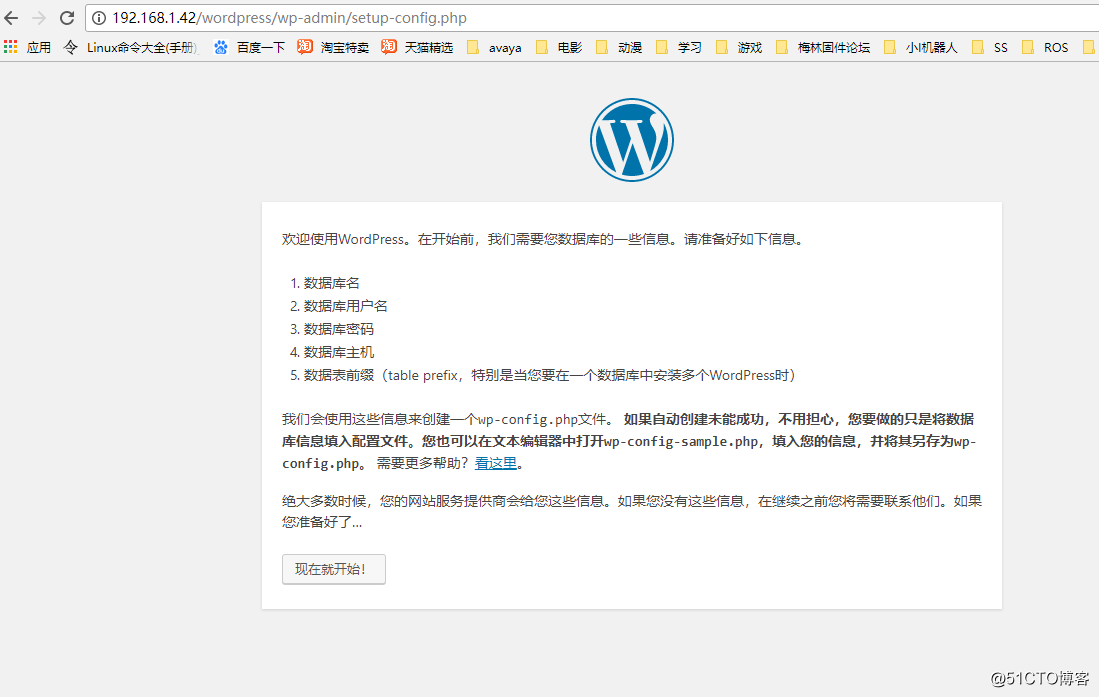This screenshot has width=1099, height=697.
Task: Click the WordPress logo
Action: [x=632, y=140]
